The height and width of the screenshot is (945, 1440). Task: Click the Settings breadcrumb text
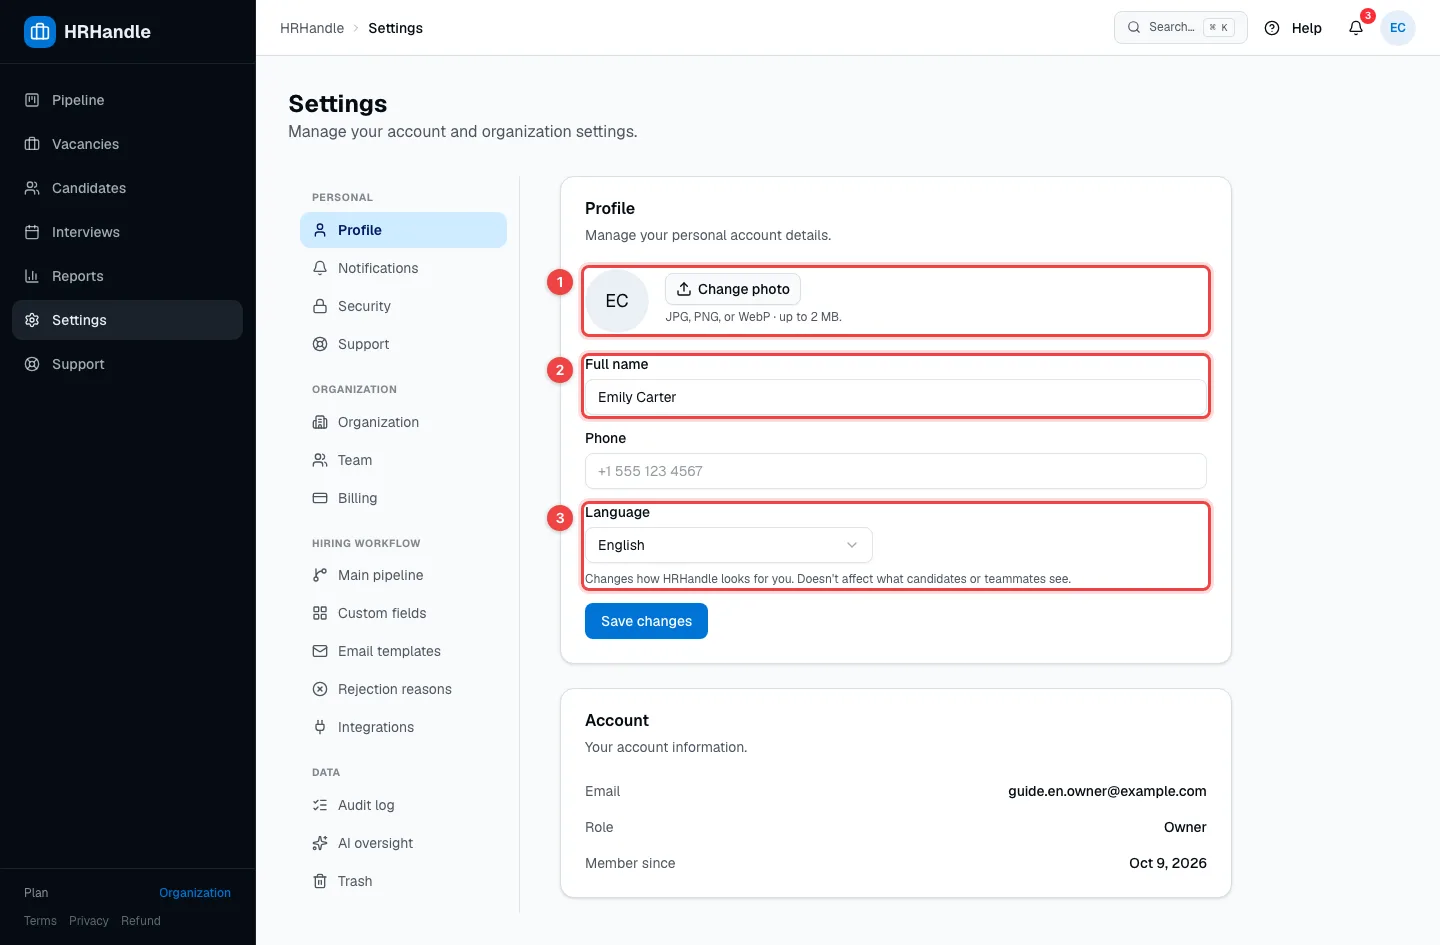pyautogui.click(x=395, y=28)
